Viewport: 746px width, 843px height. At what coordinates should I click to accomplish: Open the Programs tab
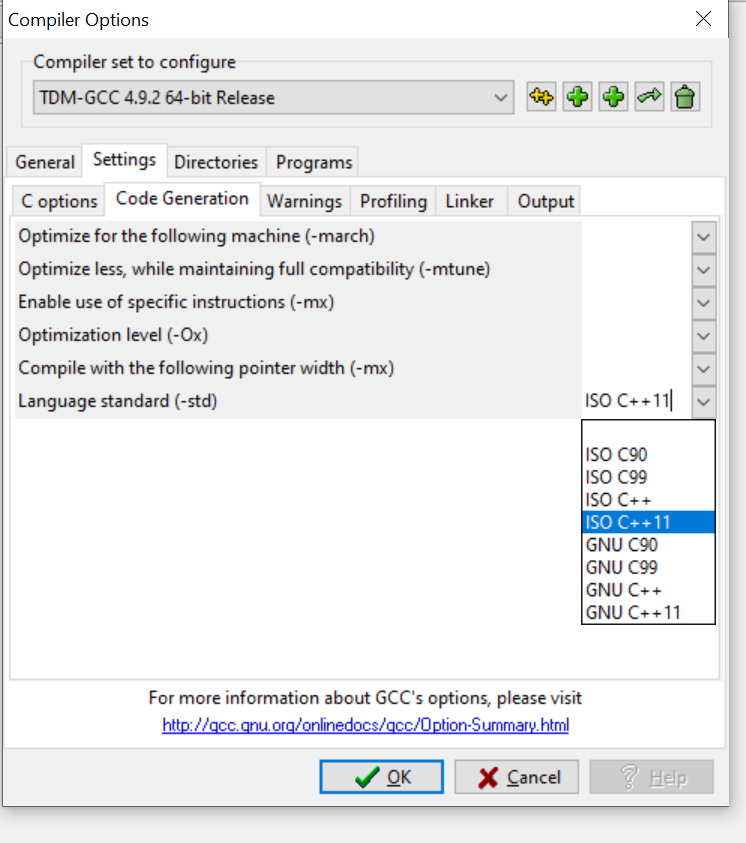314,162
